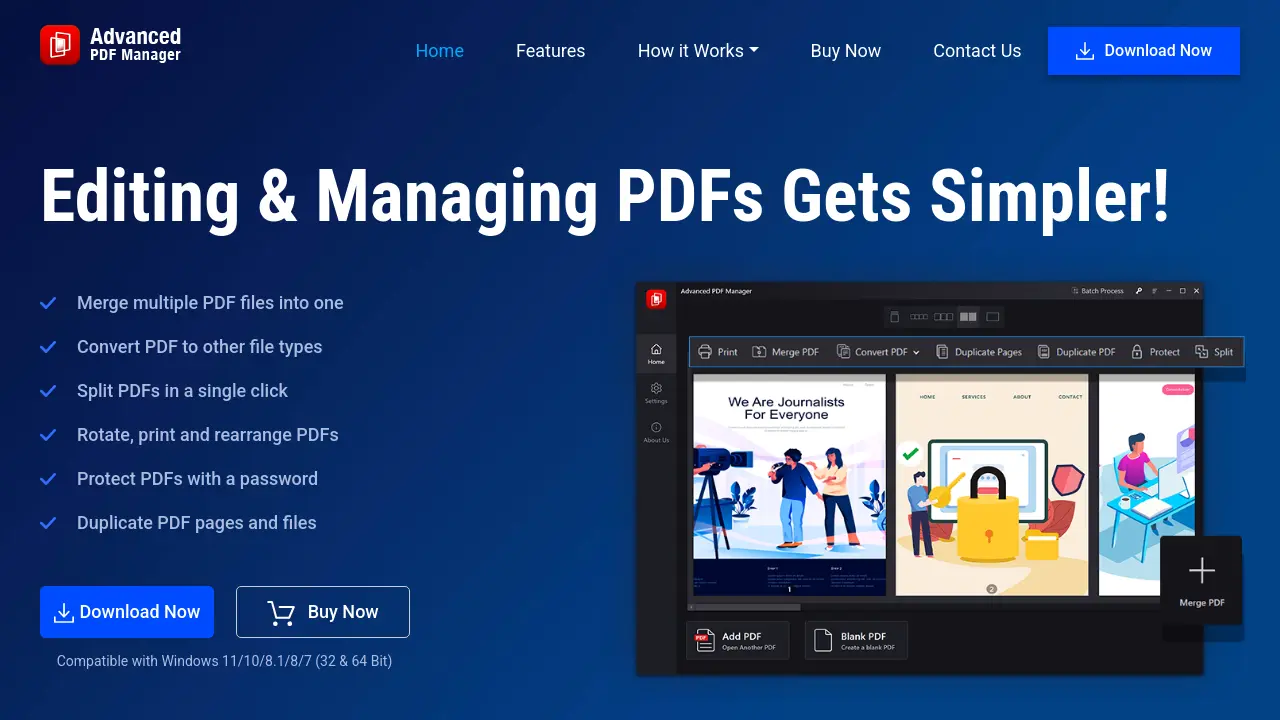Open the Buy Now nav link
This screenshot has width=1280, height=720.
[846, 51]
